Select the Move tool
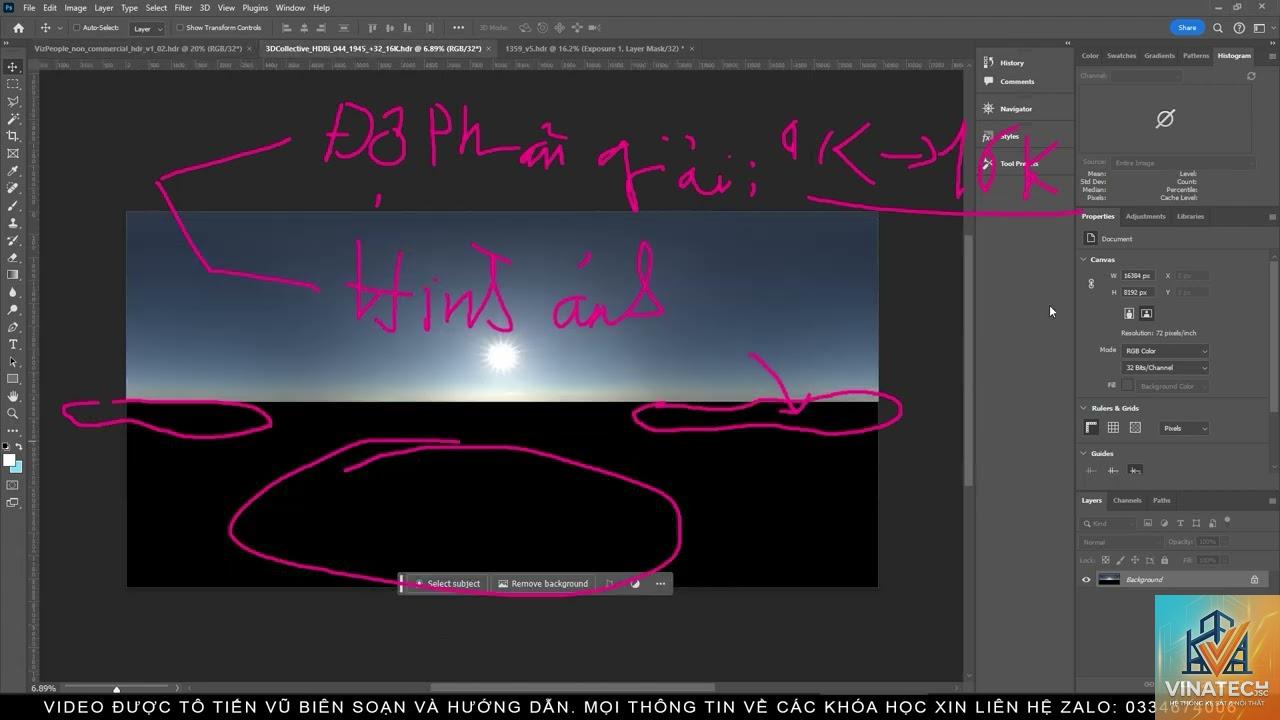The height and width of the screenshot is (720, 1280). [x=13, y=67]
